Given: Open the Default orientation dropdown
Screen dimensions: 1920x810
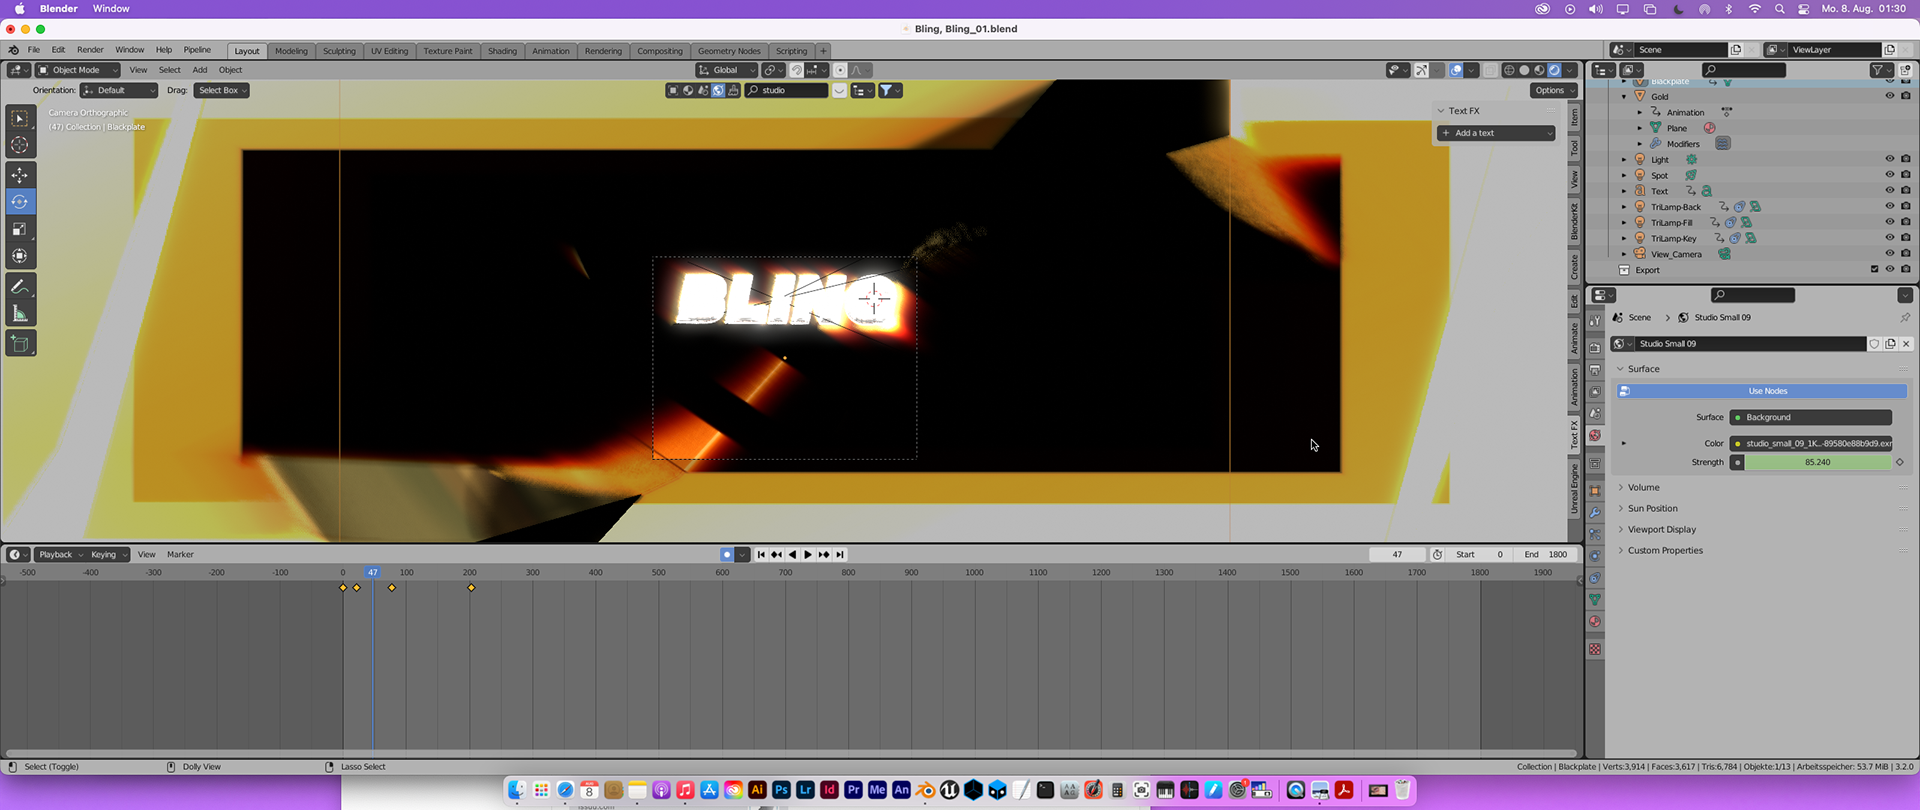Looking at the screenshot, I should coord(119,90).
